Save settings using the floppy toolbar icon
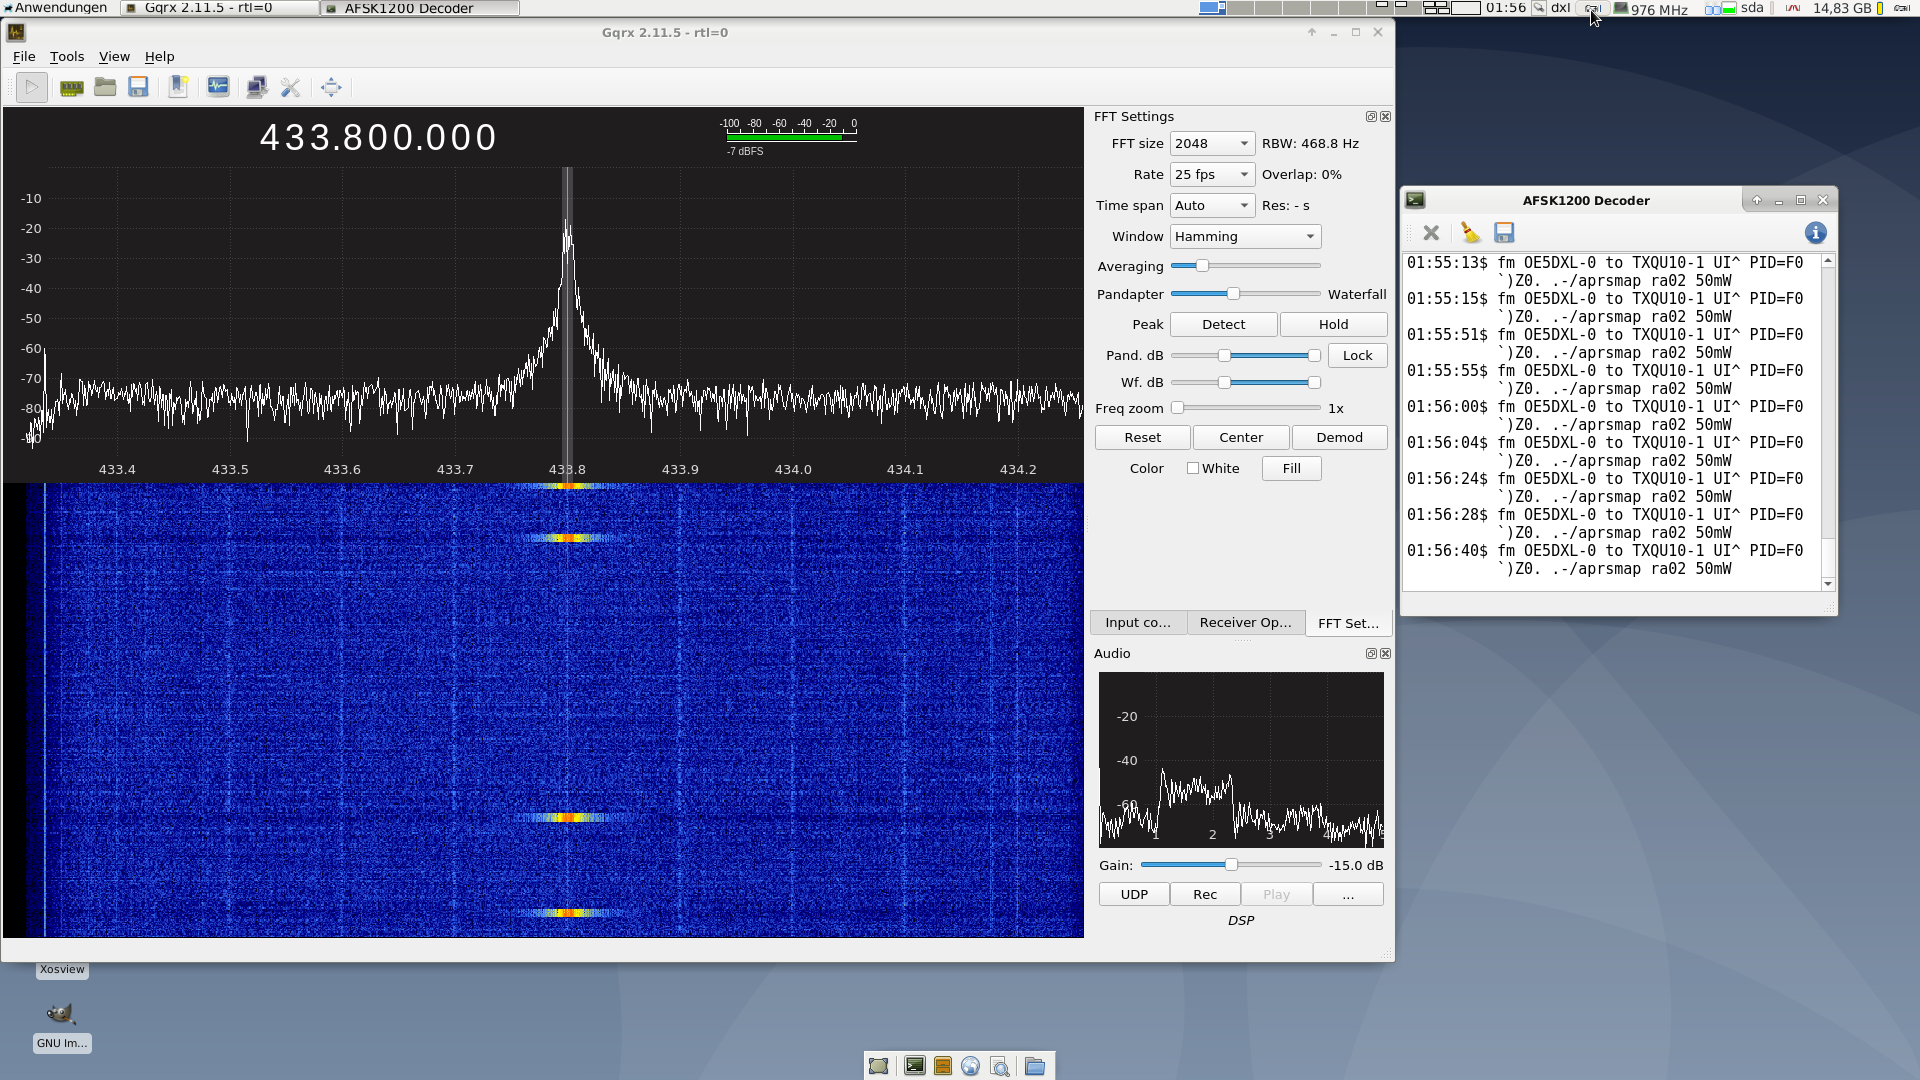Viewport: 1920px width, 1080px height. pyautogui.click(x=138, y=88)
